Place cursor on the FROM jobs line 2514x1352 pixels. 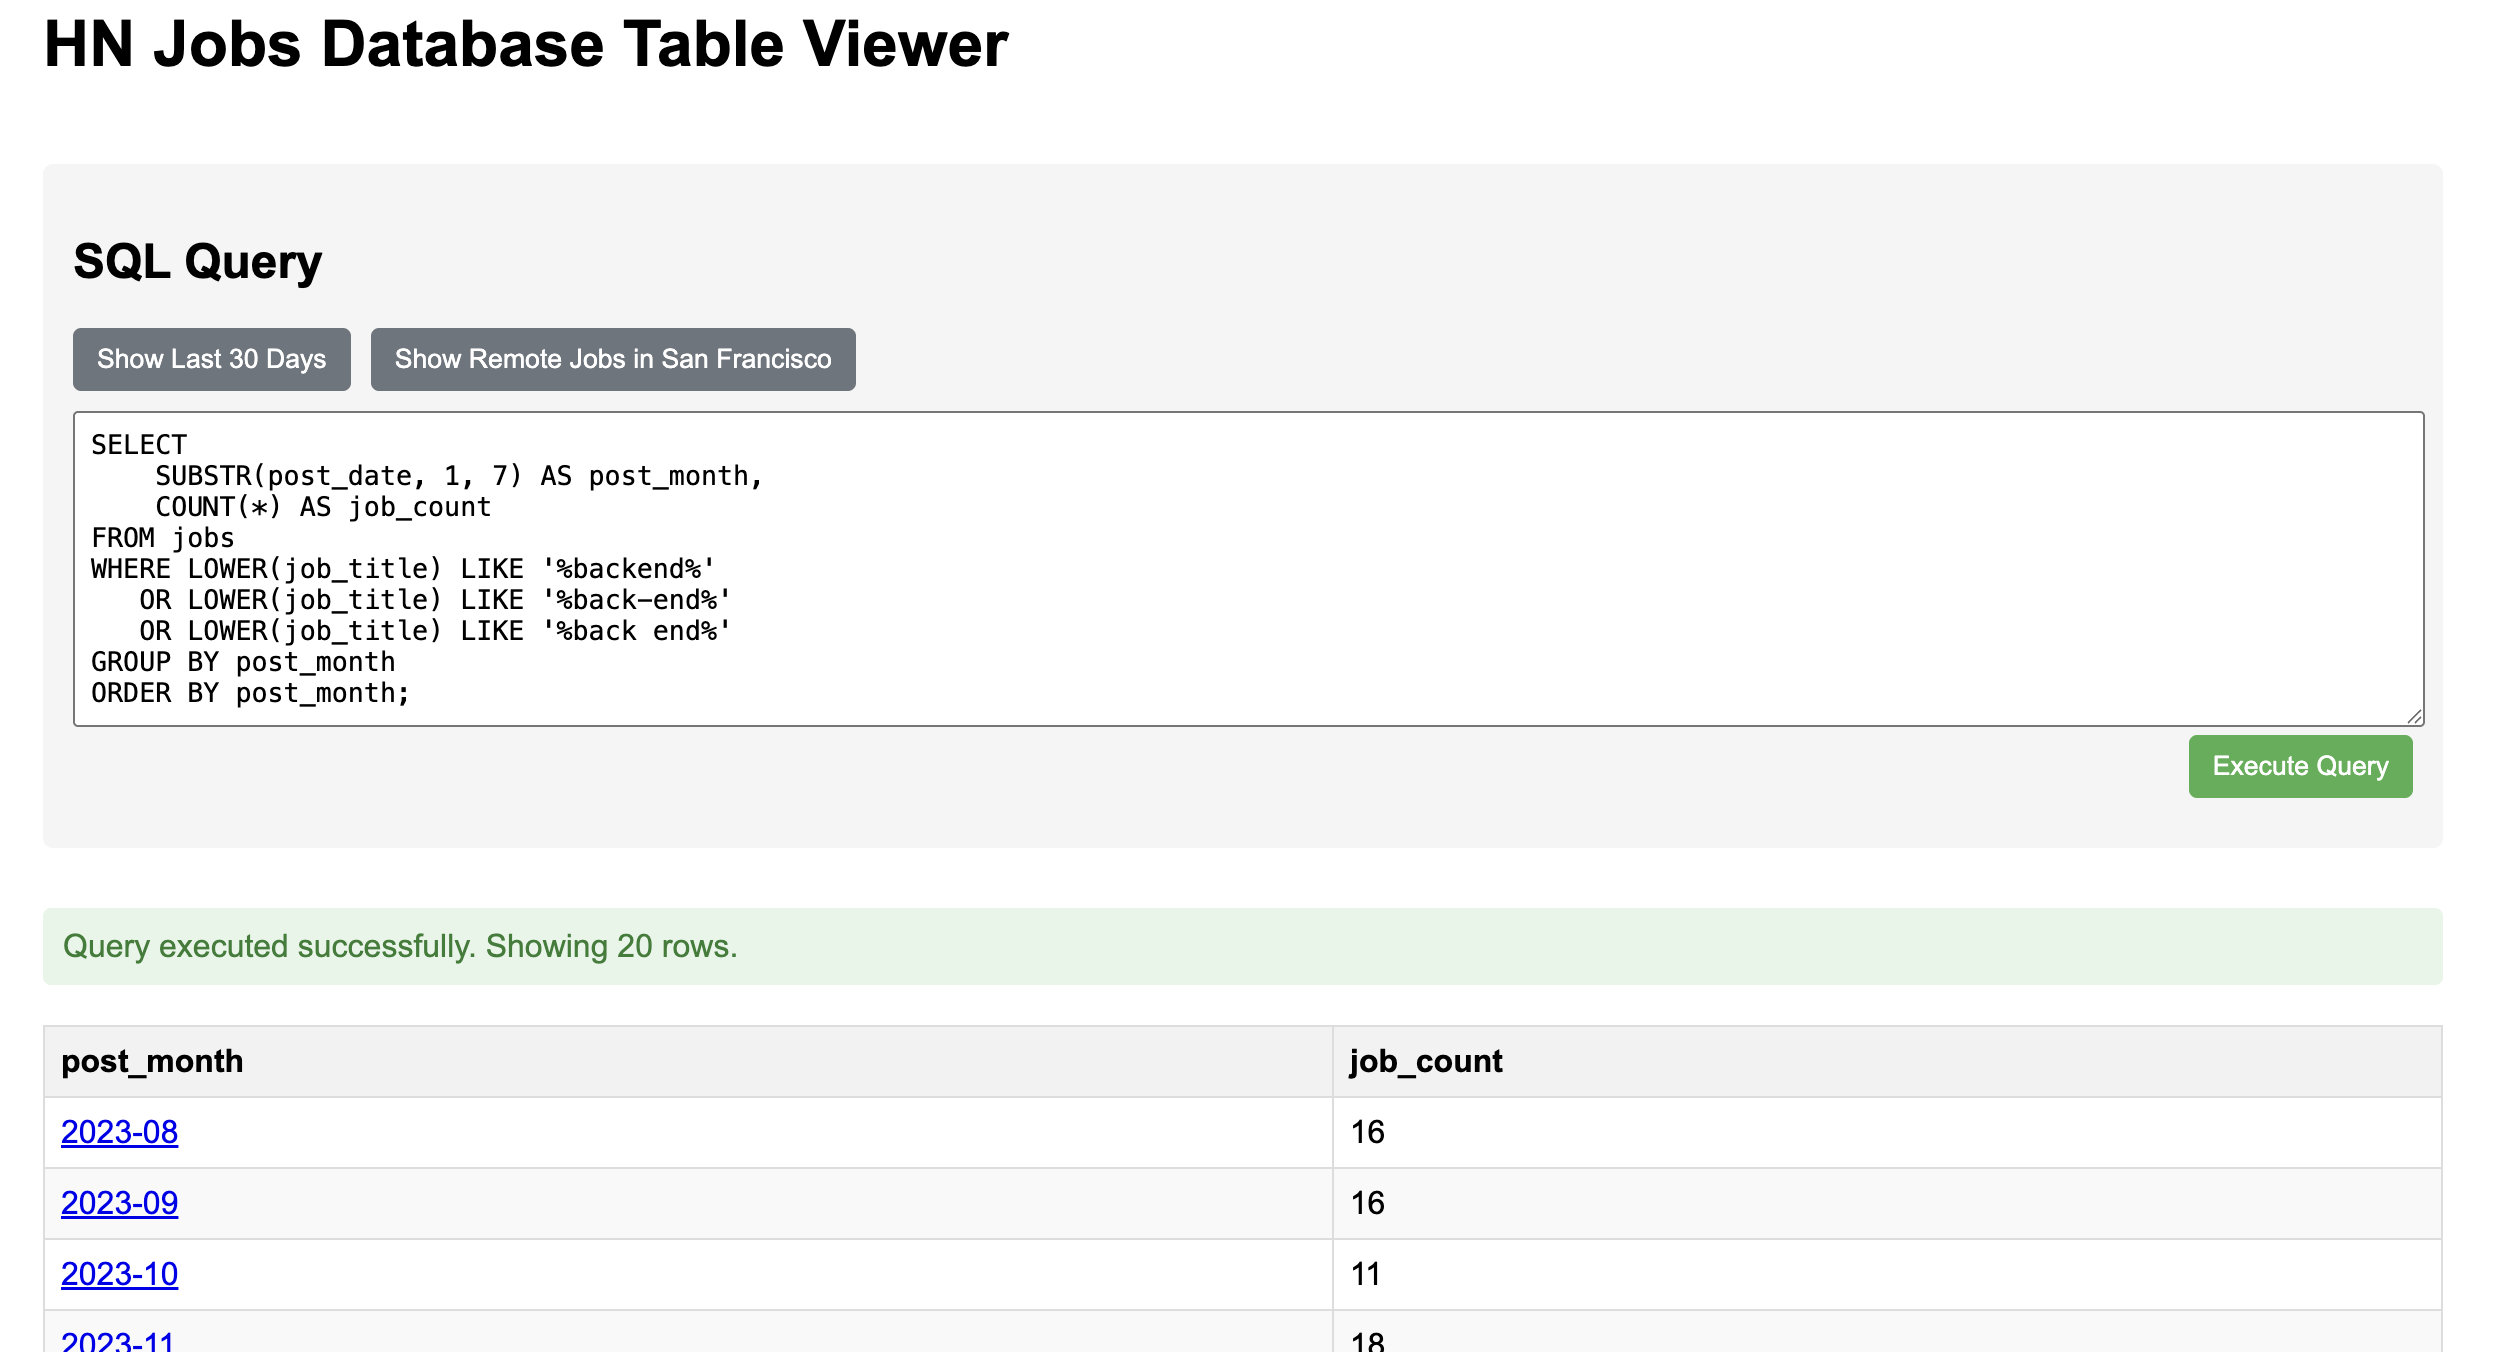(x=162, y=538)
